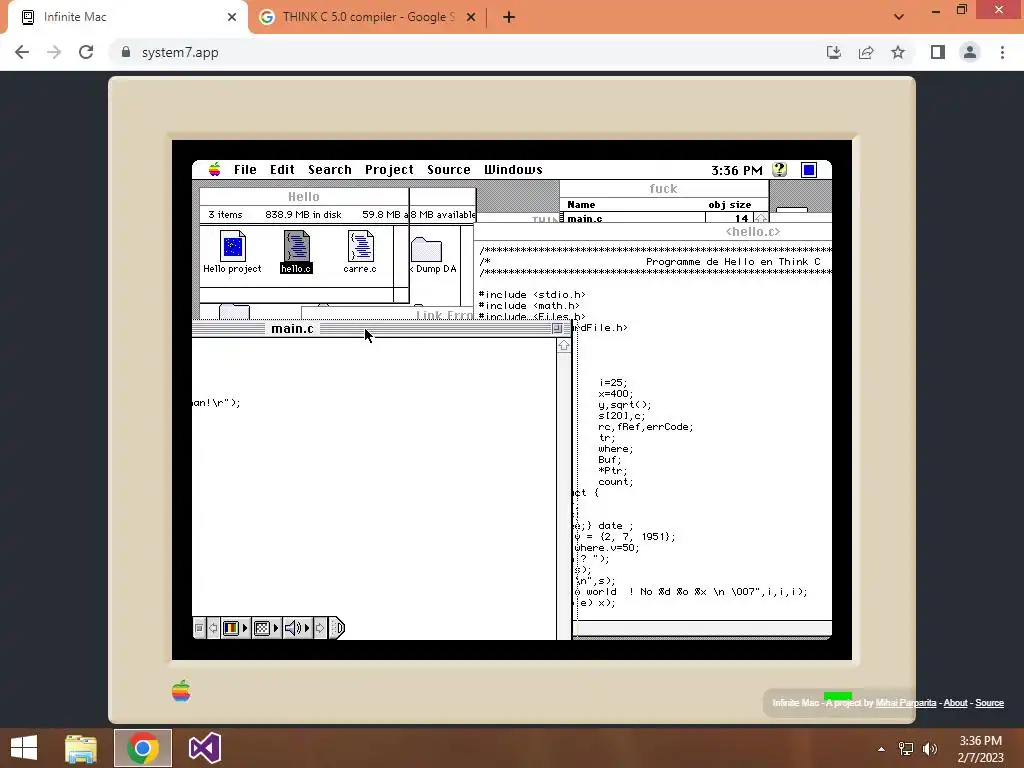Show hidden system tray icons
The height and width of the screenshot is (768, 1024).
coord(882,749)
